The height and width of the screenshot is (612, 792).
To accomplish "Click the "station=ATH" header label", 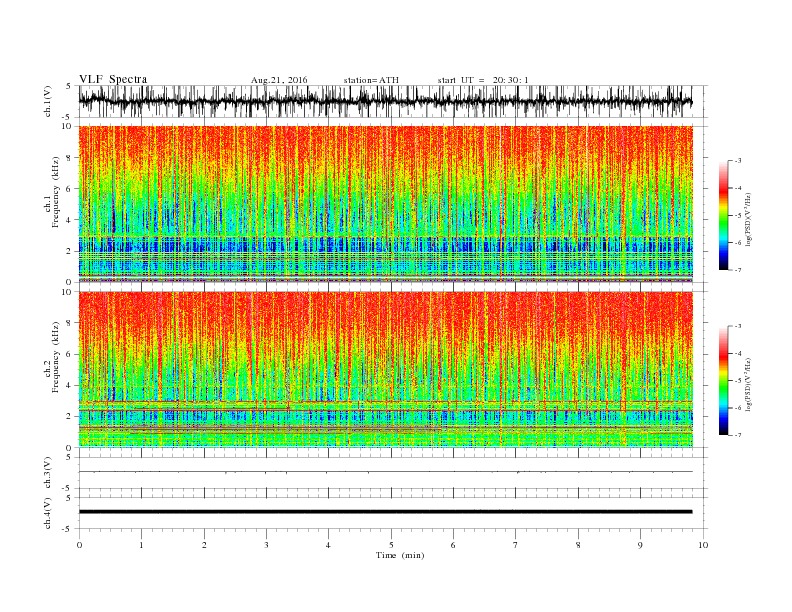I will point(371,80).
